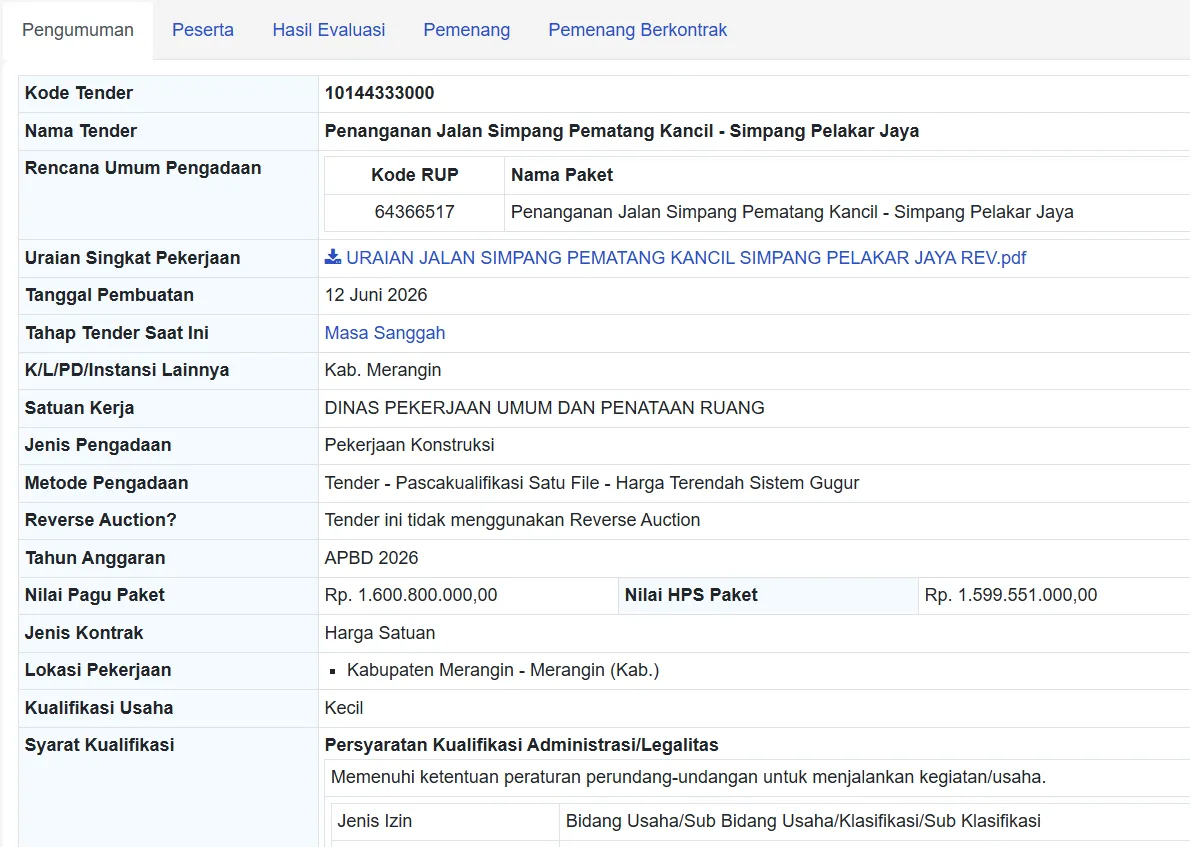This screenshot has width=1190, height=847.
Task: Click the 'Memenuhi ketentuan peraturan perundang-undangan' sentence
Action: click(688, 778)
